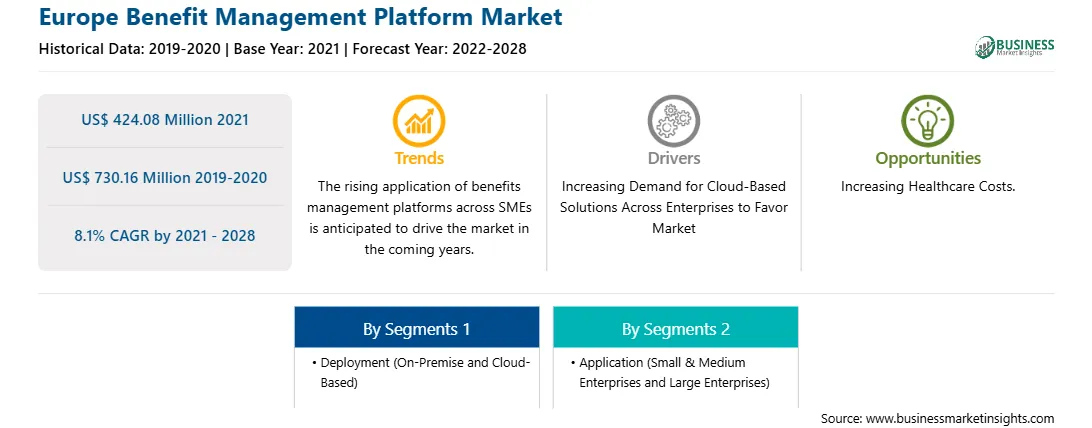
Task: Click the US$ 730.16 Million 2019-2020 stat
Action: pos(164,177)
